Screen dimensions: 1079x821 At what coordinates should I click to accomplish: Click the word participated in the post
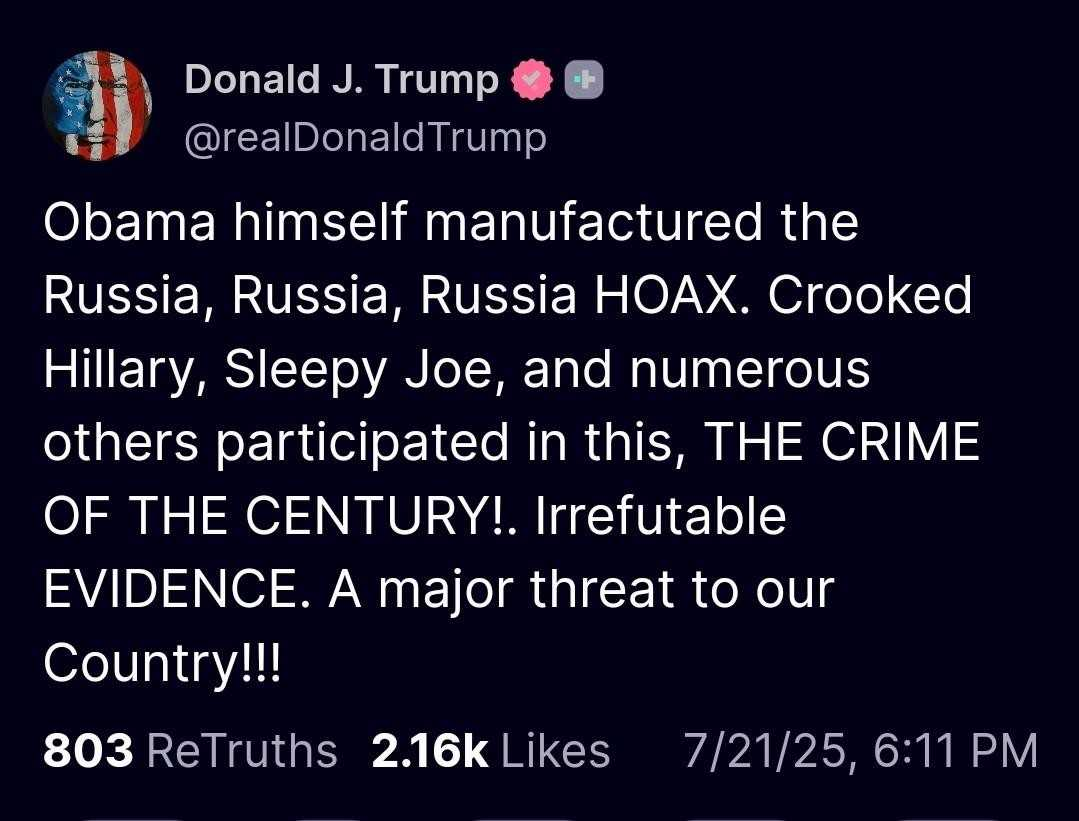[x=362, y=444]
